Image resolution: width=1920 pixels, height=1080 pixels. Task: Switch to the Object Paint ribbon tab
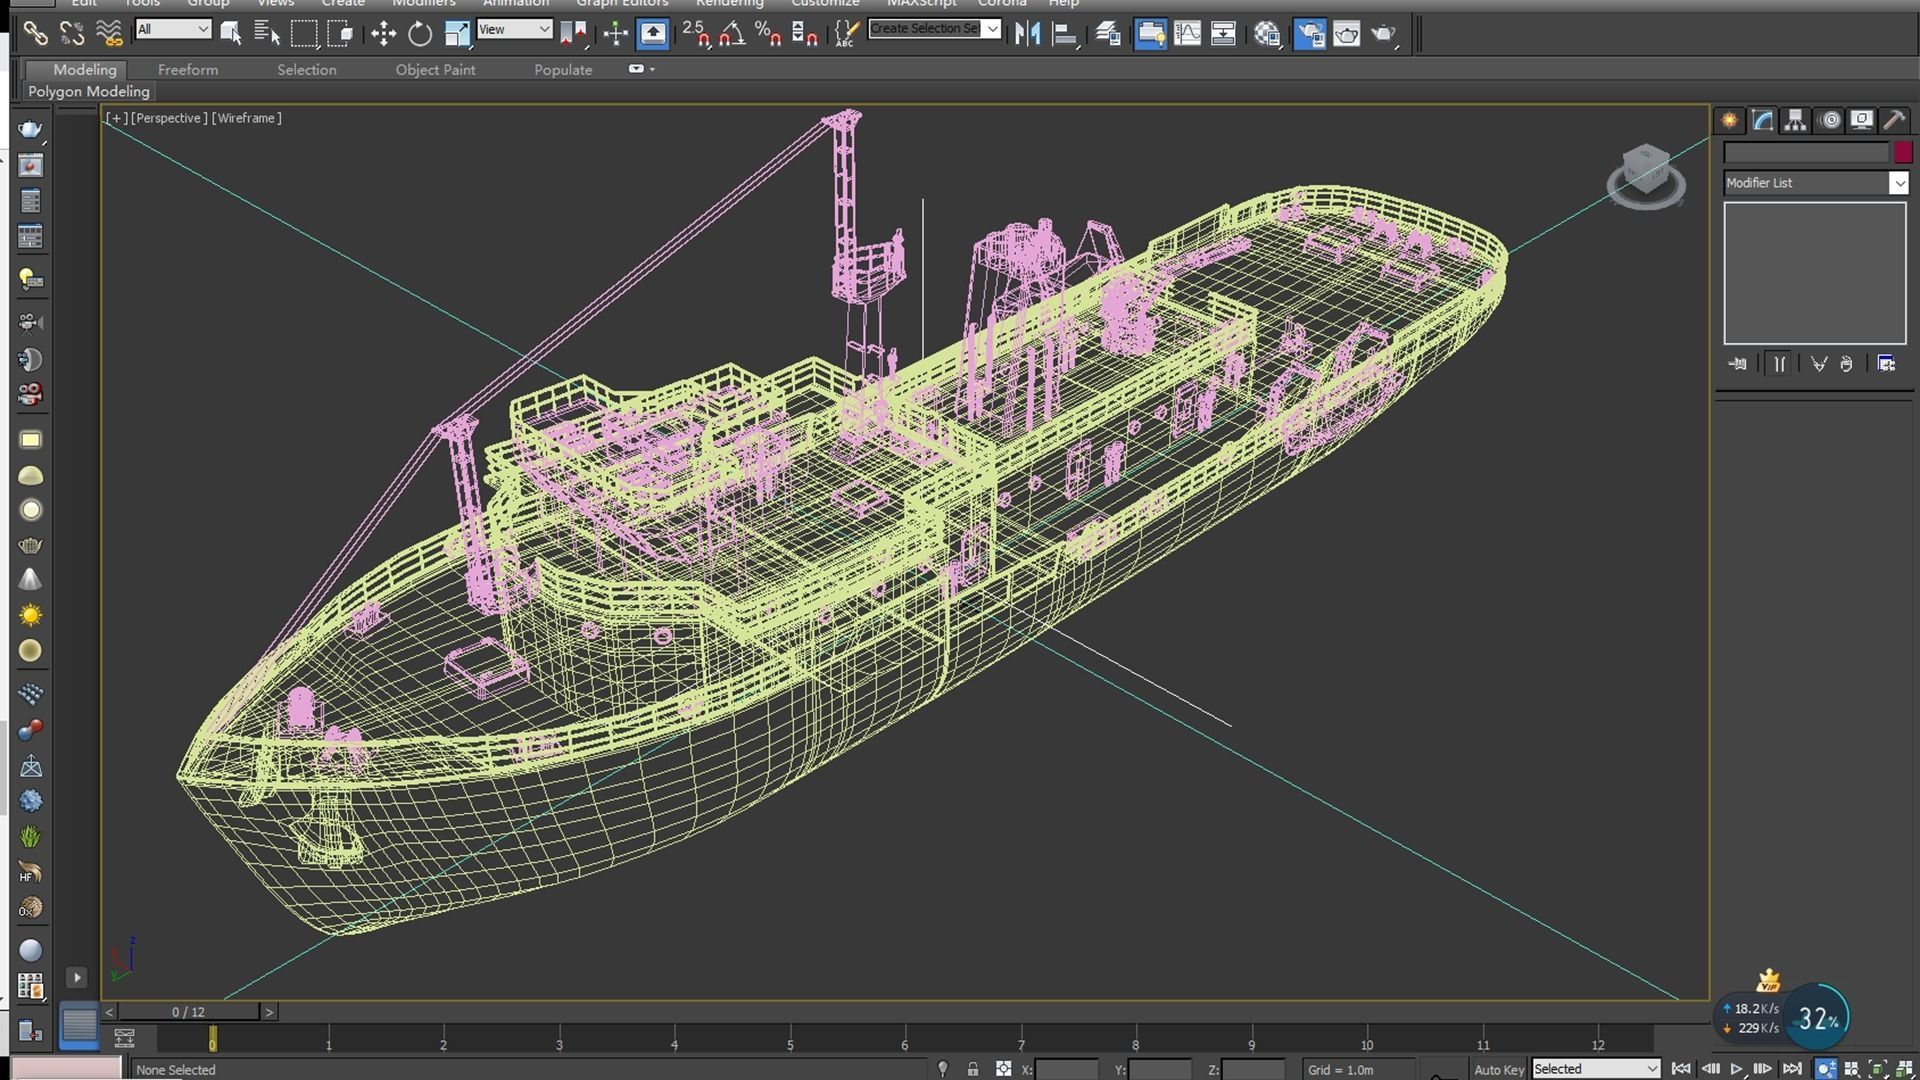435,69
